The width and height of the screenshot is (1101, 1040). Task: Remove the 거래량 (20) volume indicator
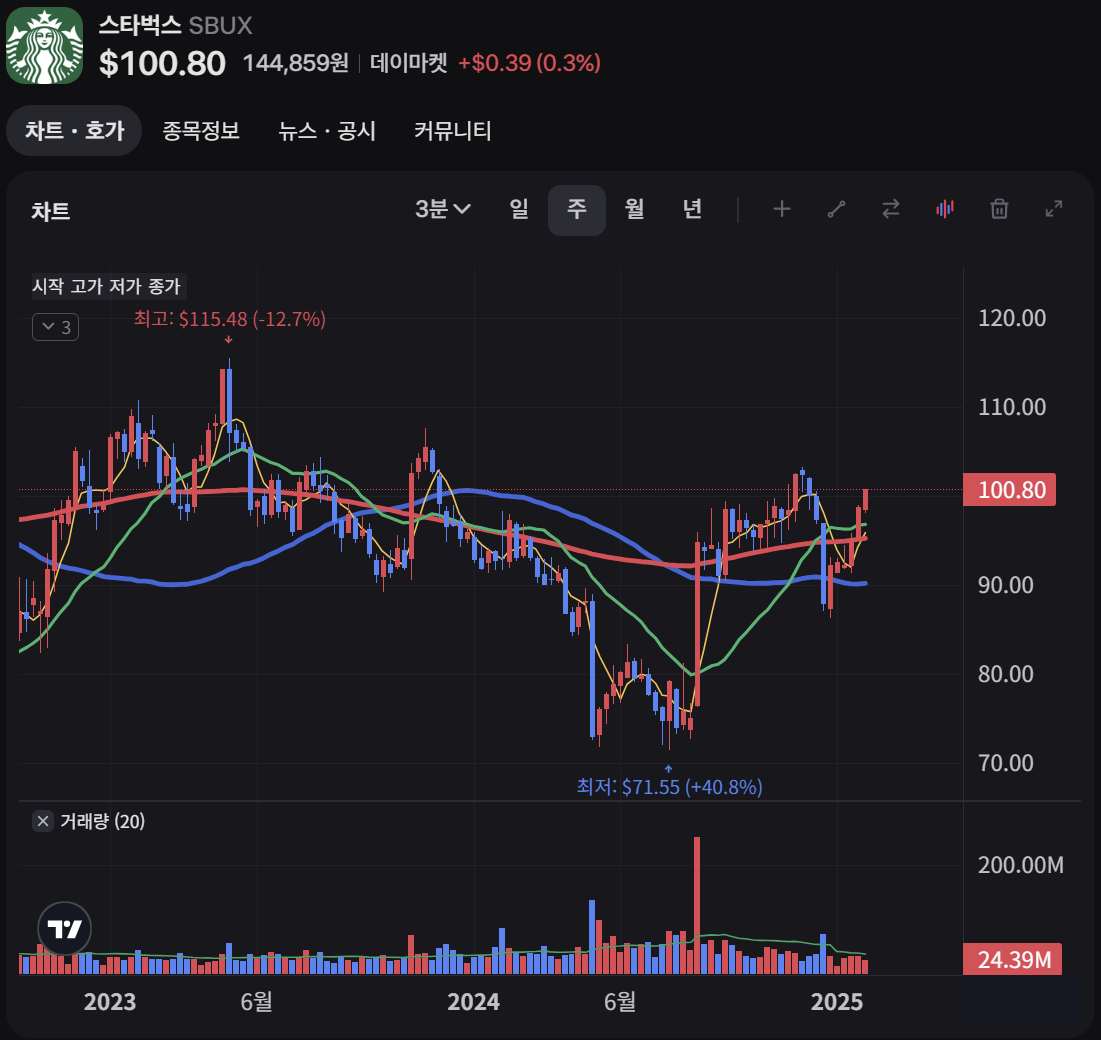pyautogui.click(x=43, y=821)
